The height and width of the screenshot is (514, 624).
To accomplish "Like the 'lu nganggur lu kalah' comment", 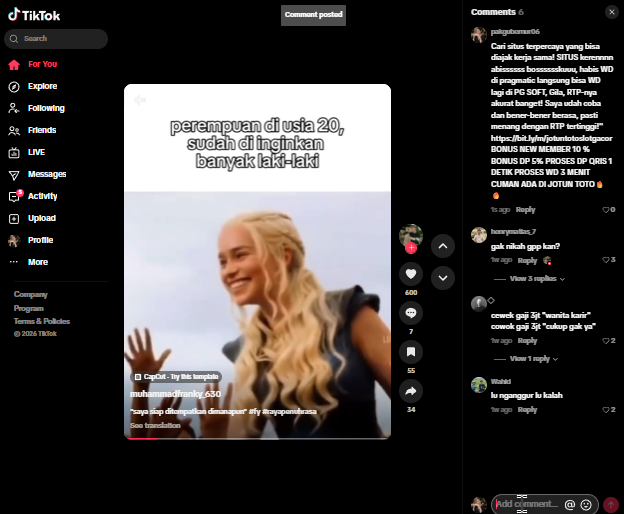I will [x=608, y=409].
